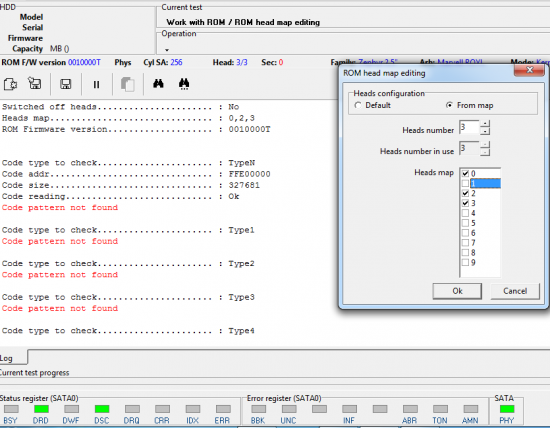
Task: Select the From map radio button
Action: tap(449, 105)
